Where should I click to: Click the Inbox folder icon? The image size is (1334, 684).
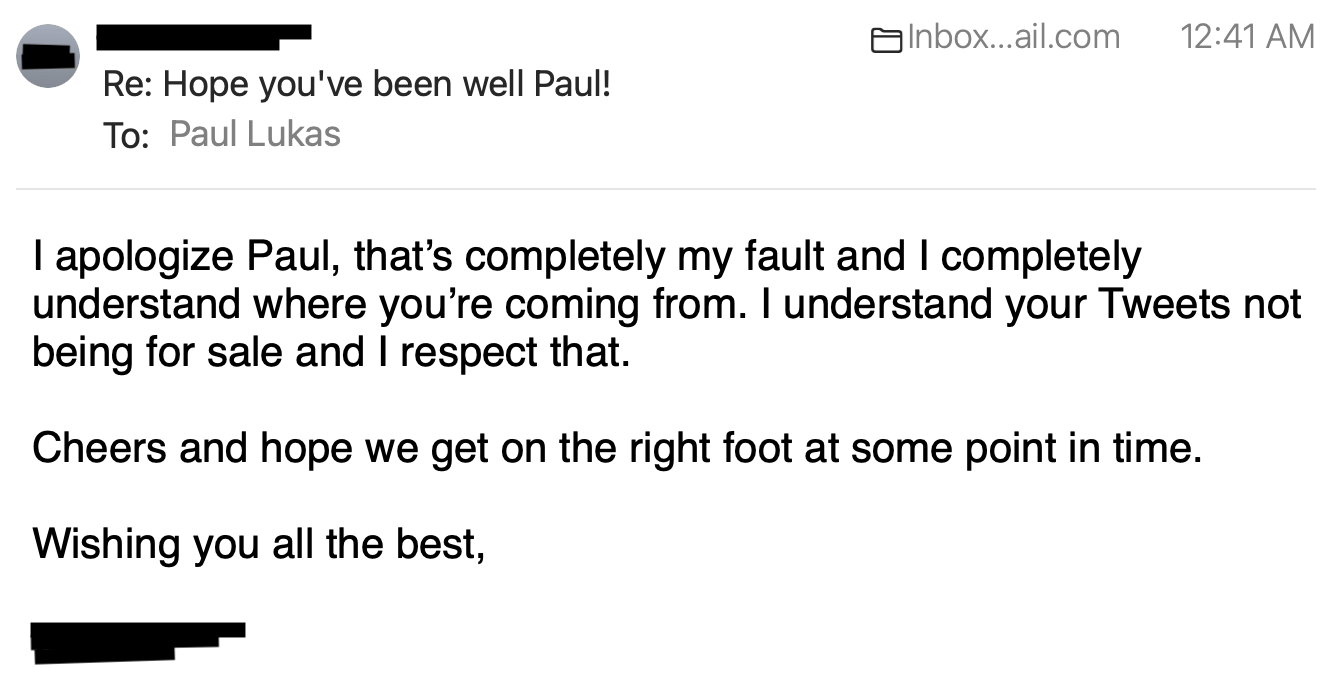(x=887, y=40)
